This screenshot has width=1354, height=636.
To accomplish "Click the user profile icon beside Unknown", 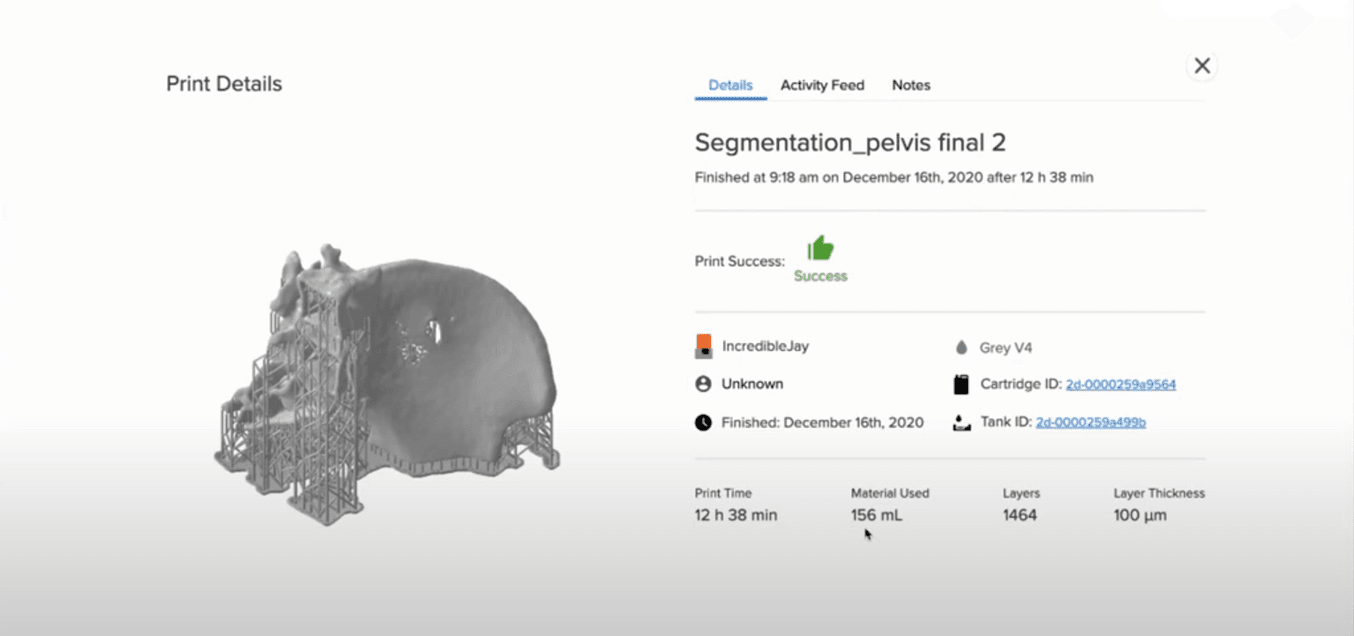I will pyautogui.click(x=703, y=384).
